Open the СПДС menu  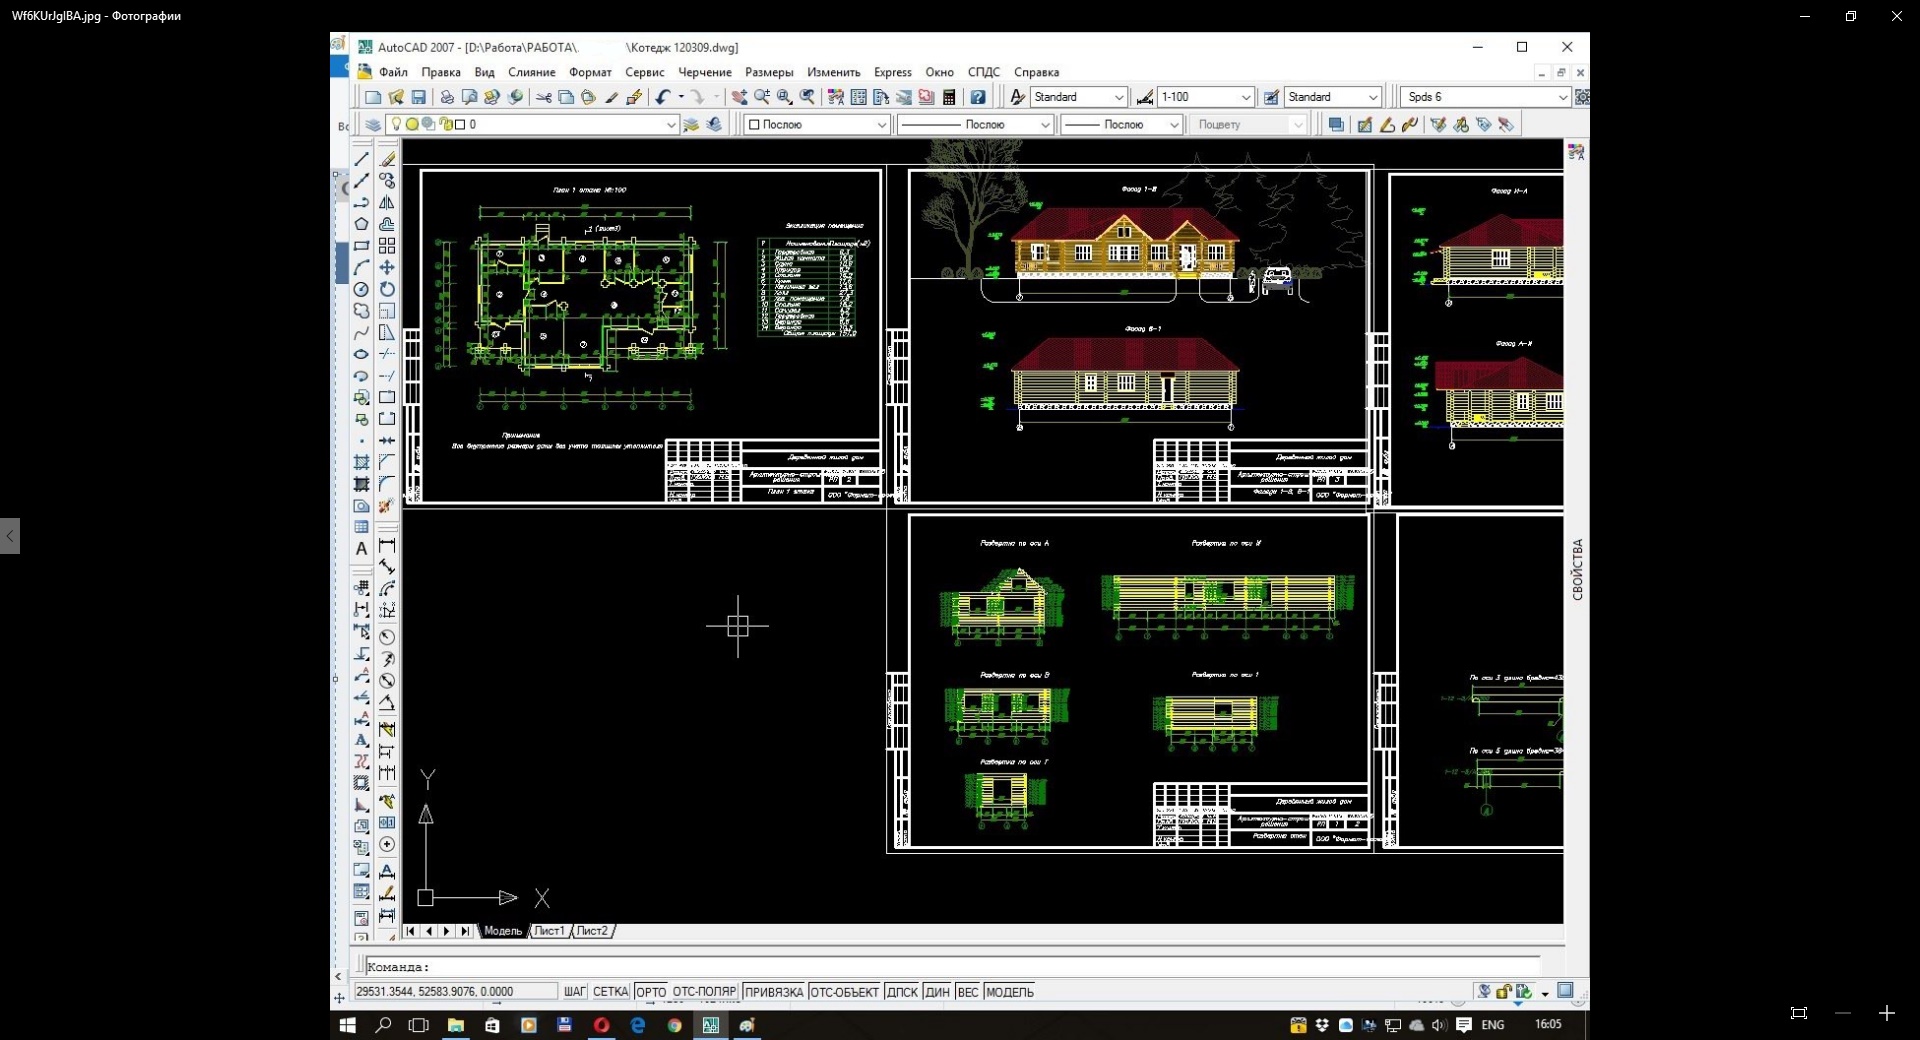click(x=984, y=72)
